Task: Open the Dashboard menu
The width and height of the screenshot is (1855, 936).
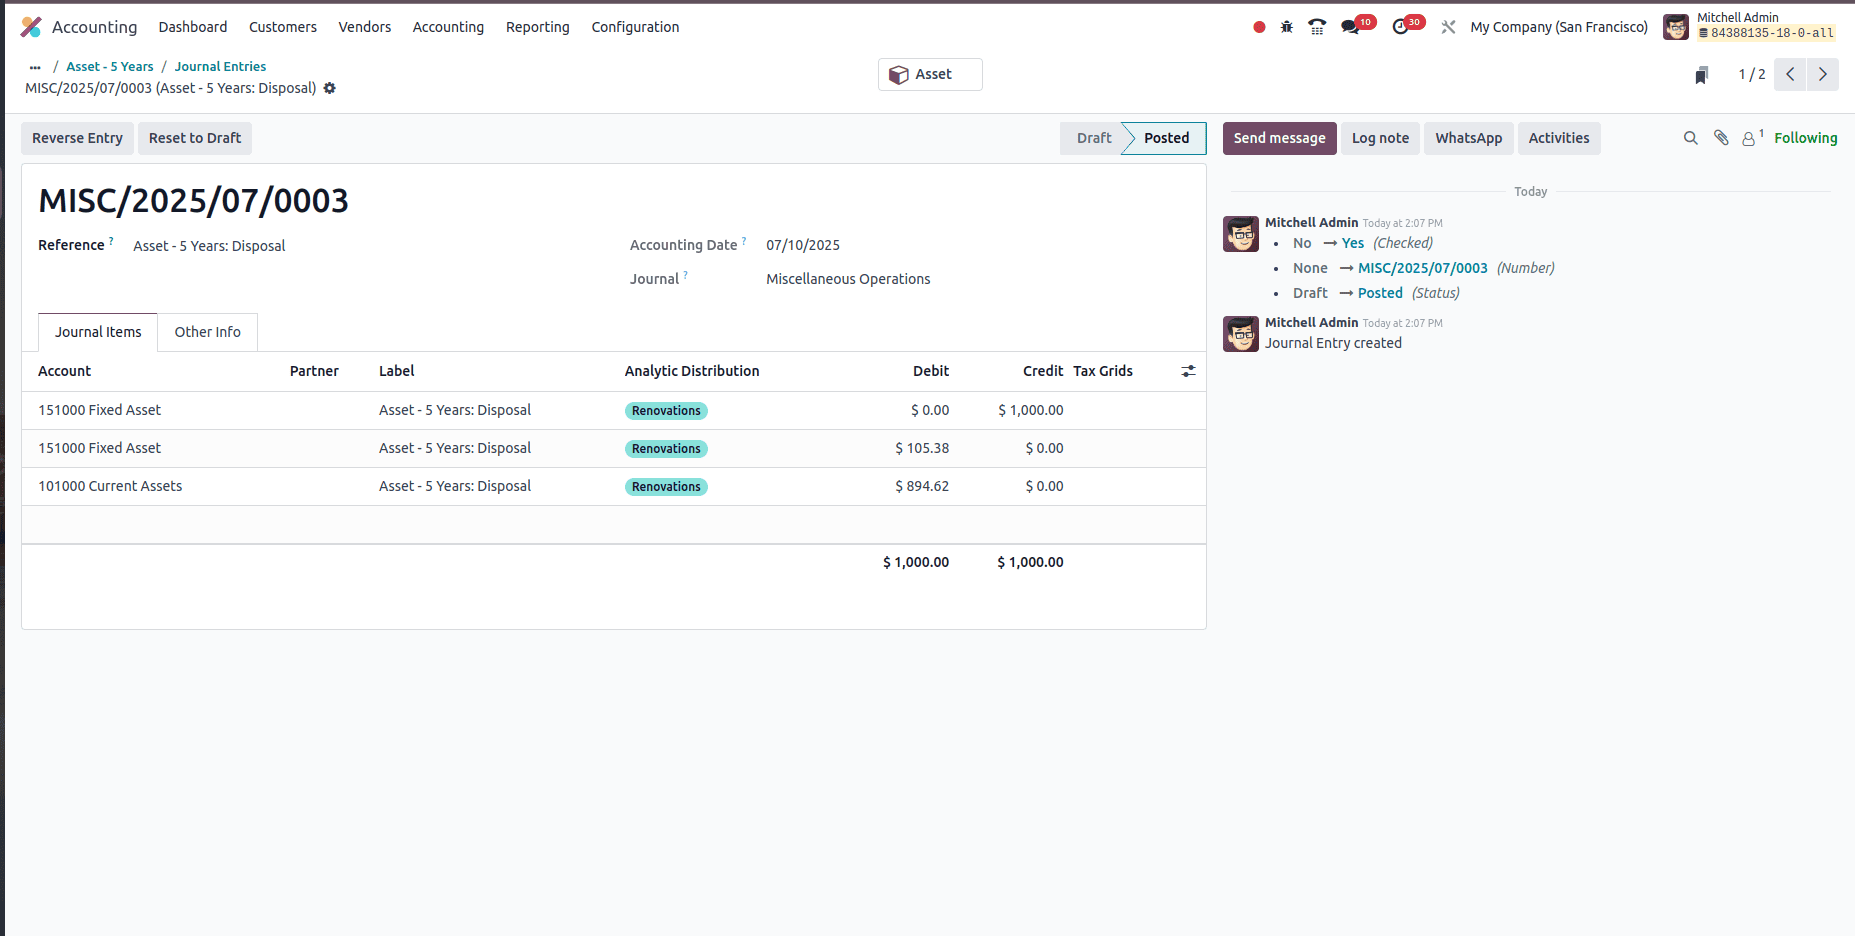Action: [x=193, y=27]
